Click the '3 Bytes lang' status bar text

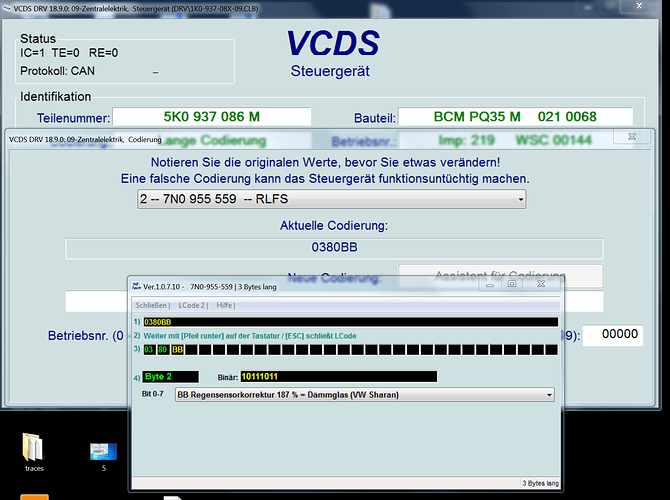[x=540, y=483]
